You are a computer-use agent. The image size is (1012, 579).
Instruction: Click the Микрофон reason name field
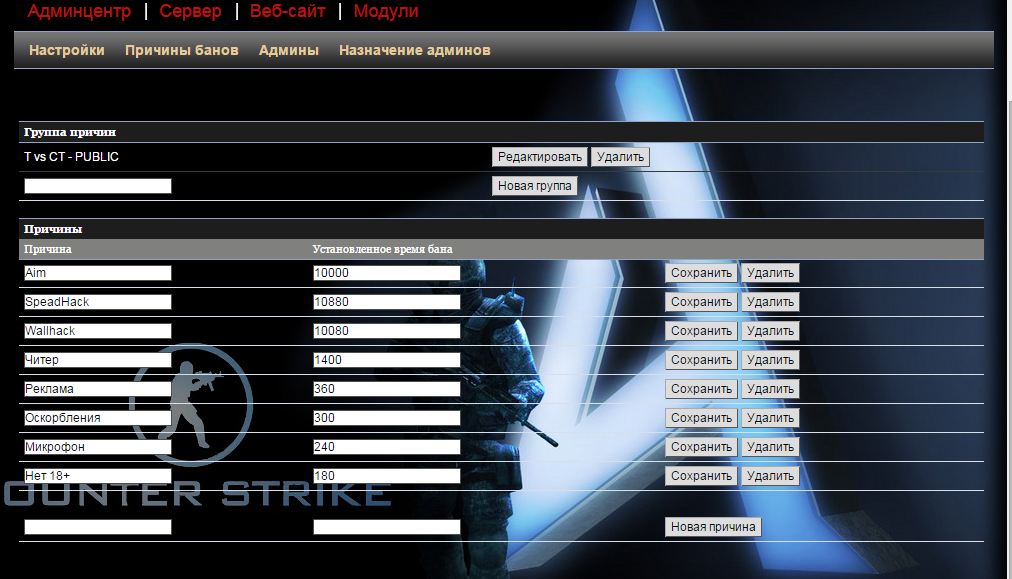[x=98, y=447]
